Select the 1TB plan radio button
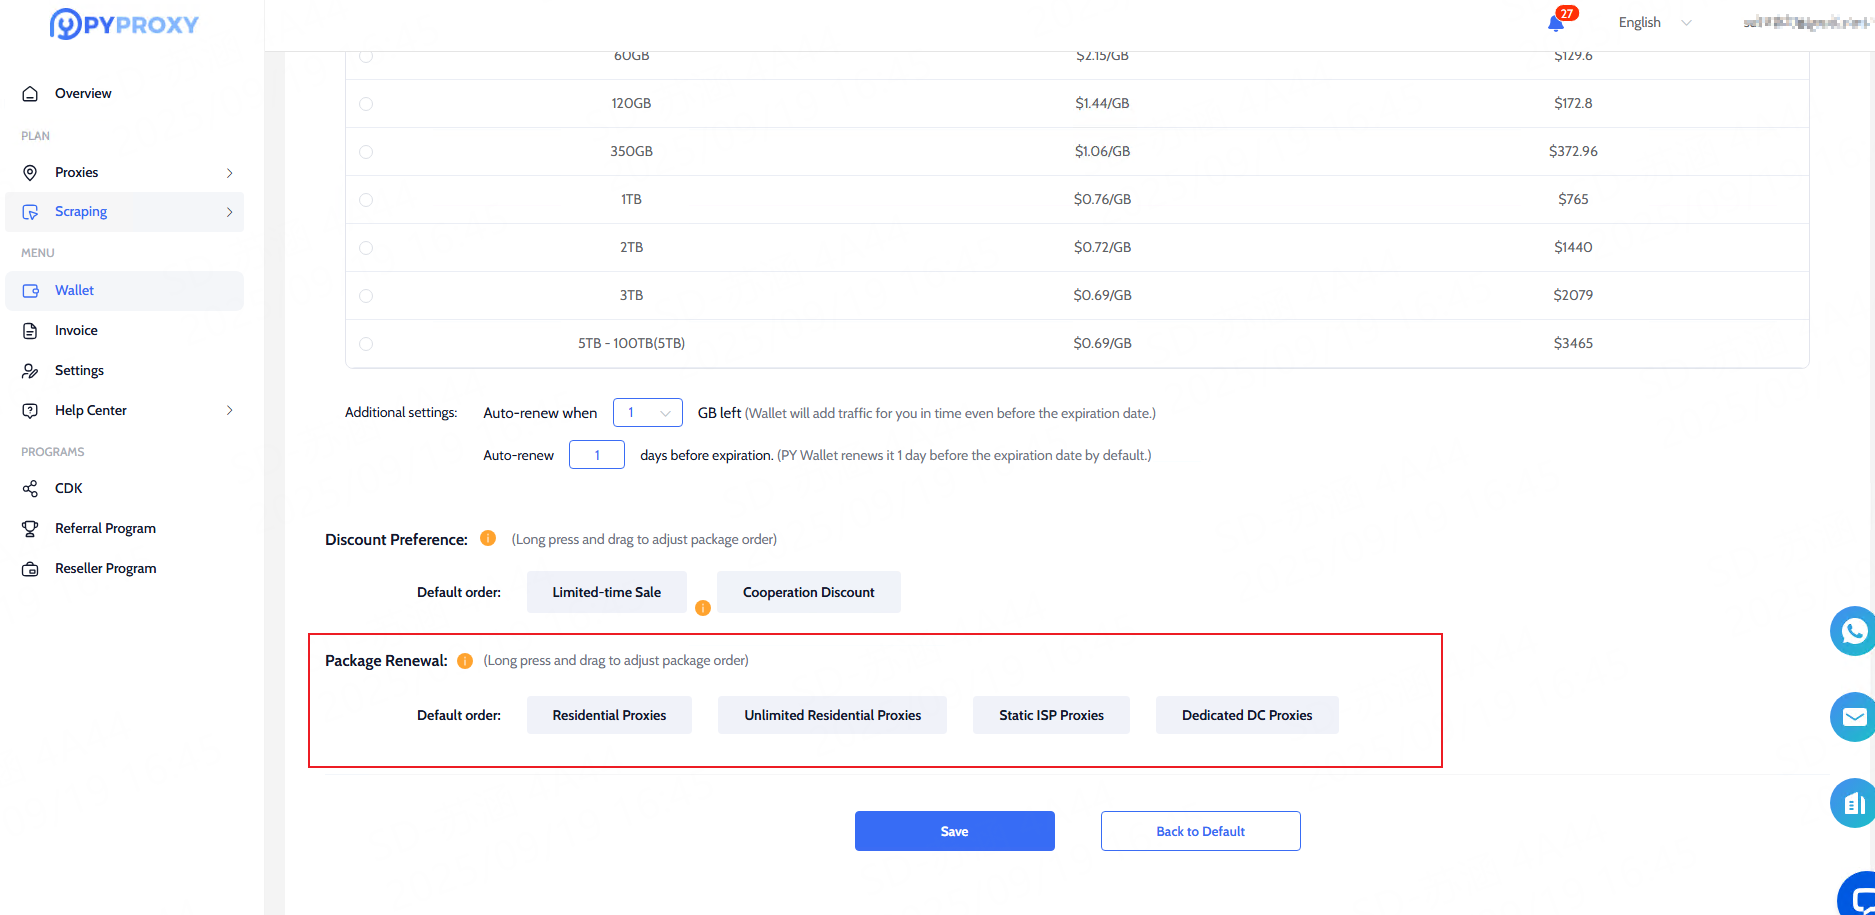The image size is (1875, 915). click(366, 200)
